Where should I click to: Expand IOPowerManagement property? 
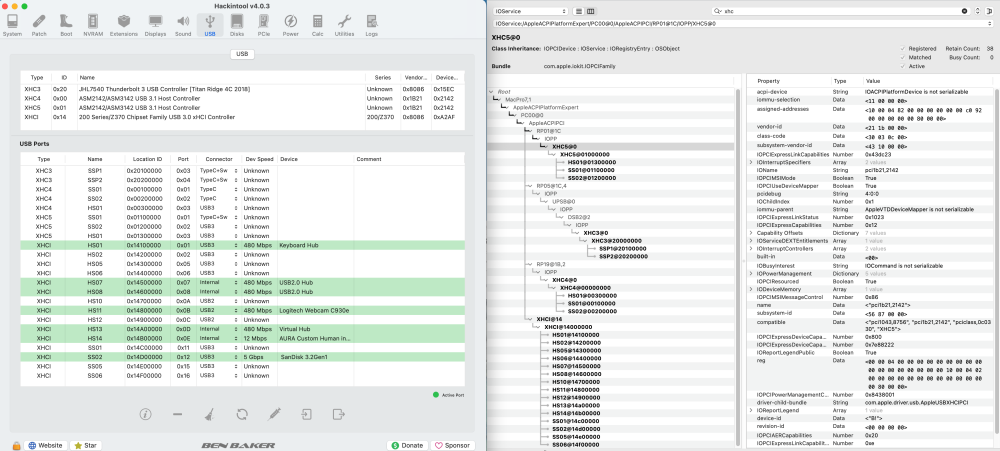point(751,274)
